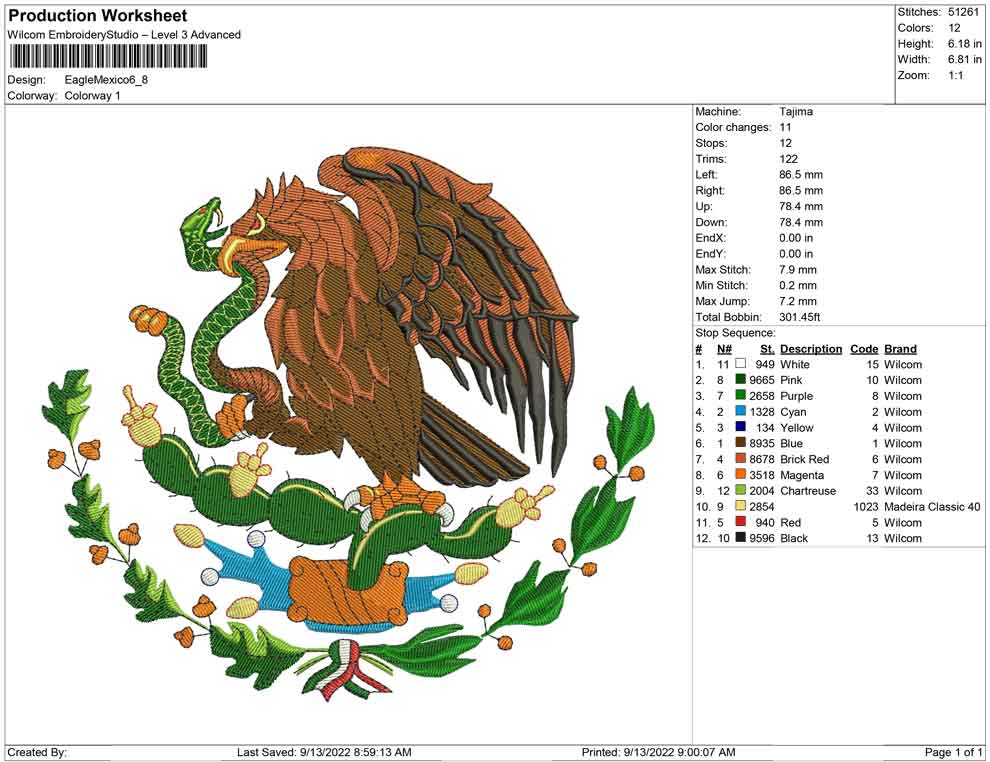Click the Created By label

pos(37,752)
